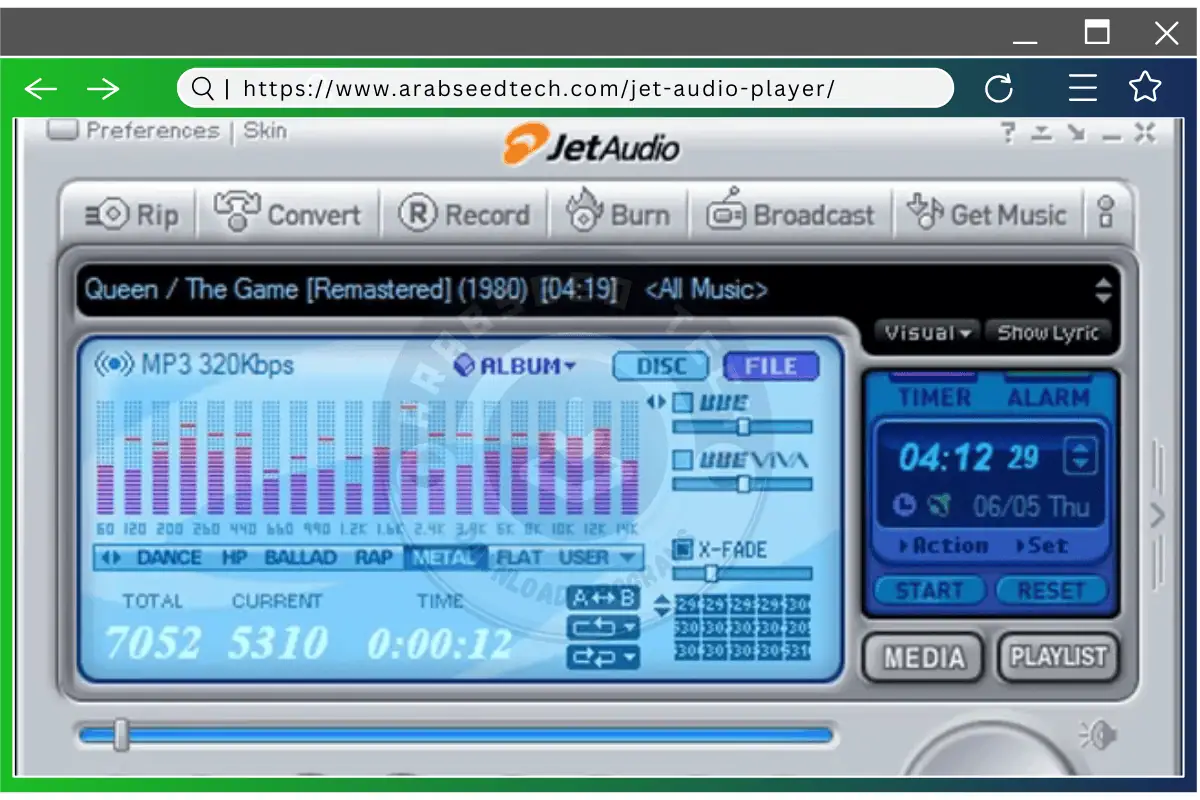Select the Convert tool
Image resolution: width=1200 pixels, height=800 pixels.
click(289, 213)
